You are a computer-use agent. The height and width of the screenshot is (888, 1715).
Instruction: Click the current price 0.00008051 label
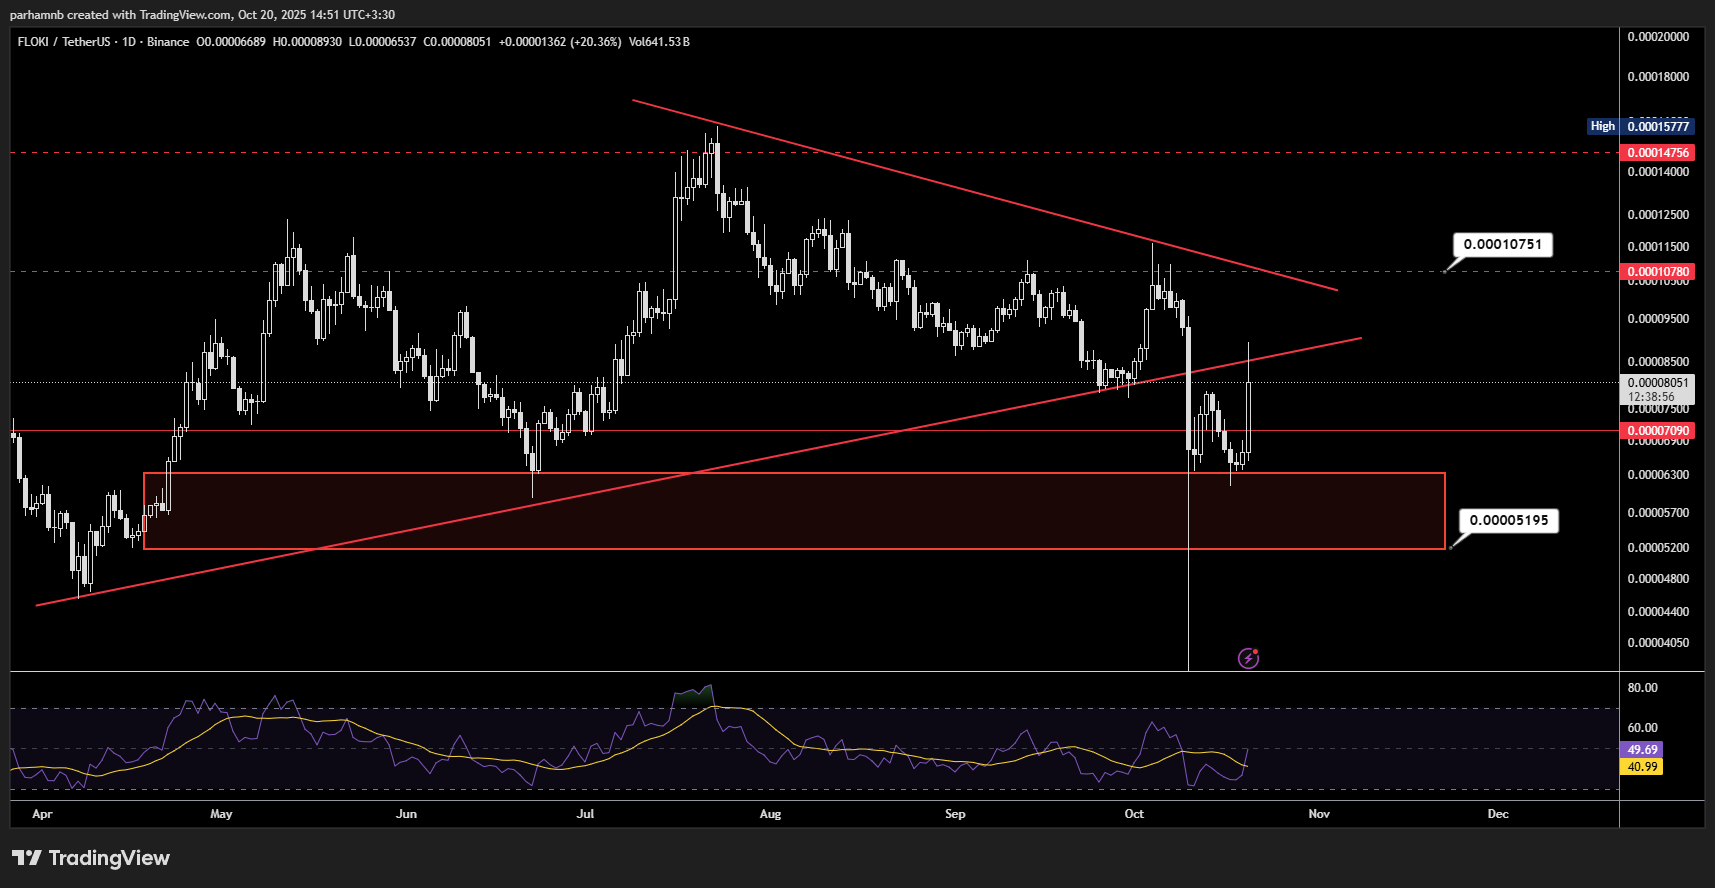(1657, 383)
